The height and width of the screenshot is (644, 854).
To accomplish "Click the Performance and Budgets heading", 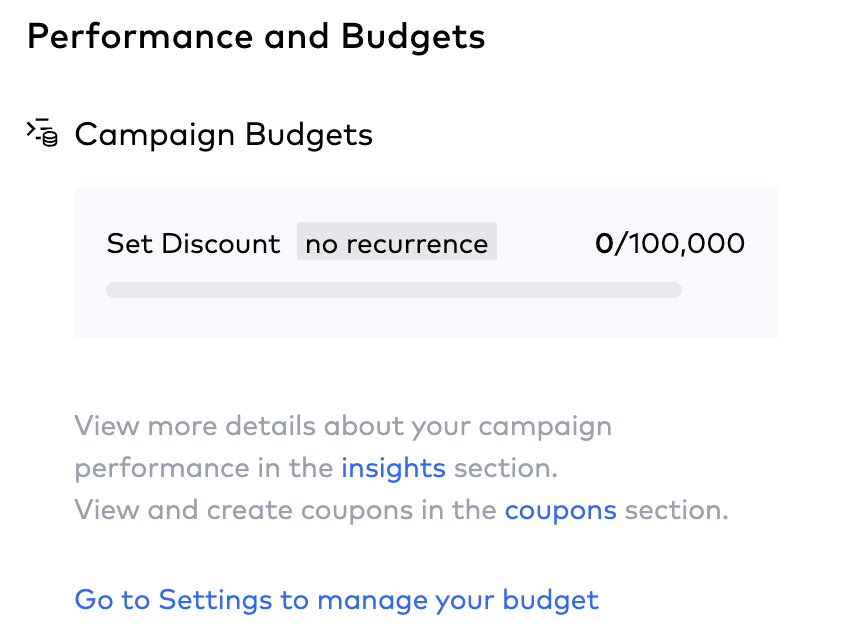I will point(256,37).
